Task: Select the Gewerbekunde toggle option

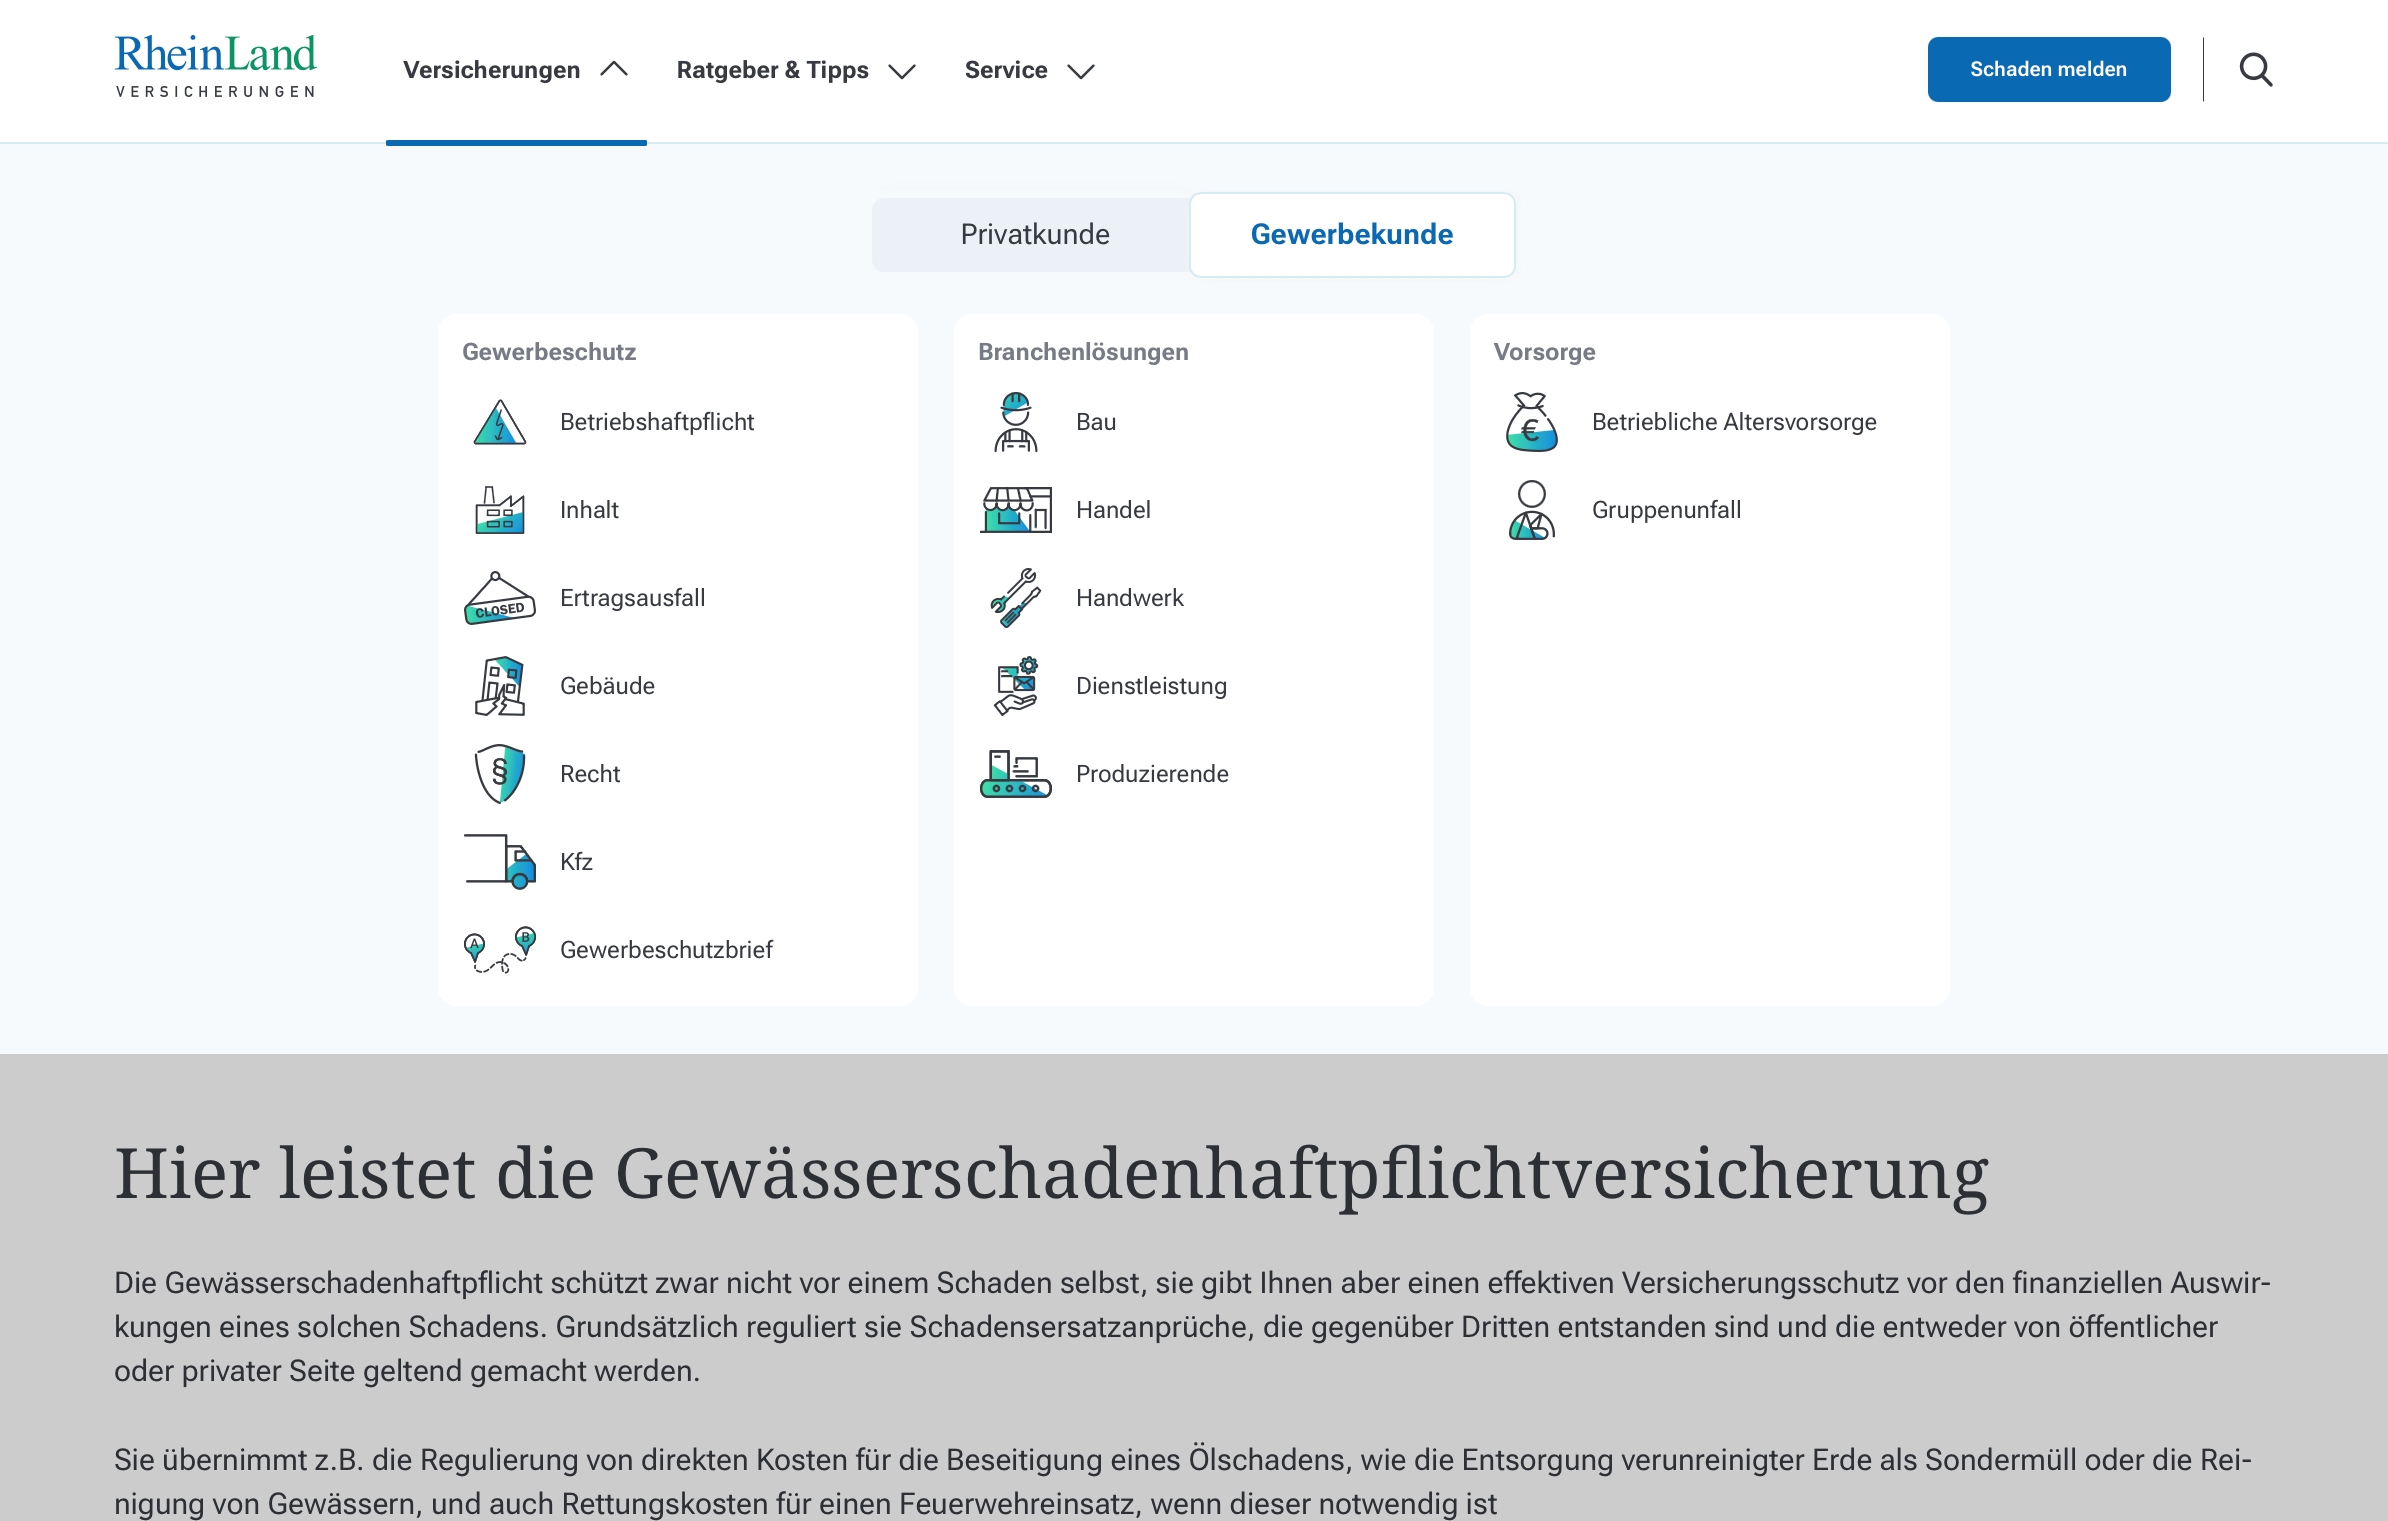Action: [x=1351, y=234]
